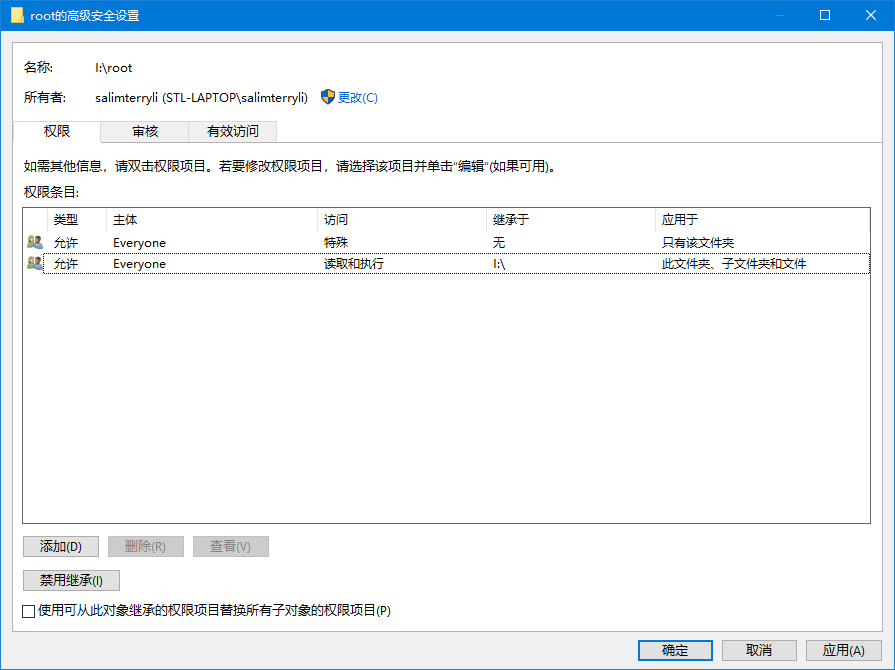895x670 pixels.
Task: Cancel the dialog with 取消
Action: [x=759, y=650]
